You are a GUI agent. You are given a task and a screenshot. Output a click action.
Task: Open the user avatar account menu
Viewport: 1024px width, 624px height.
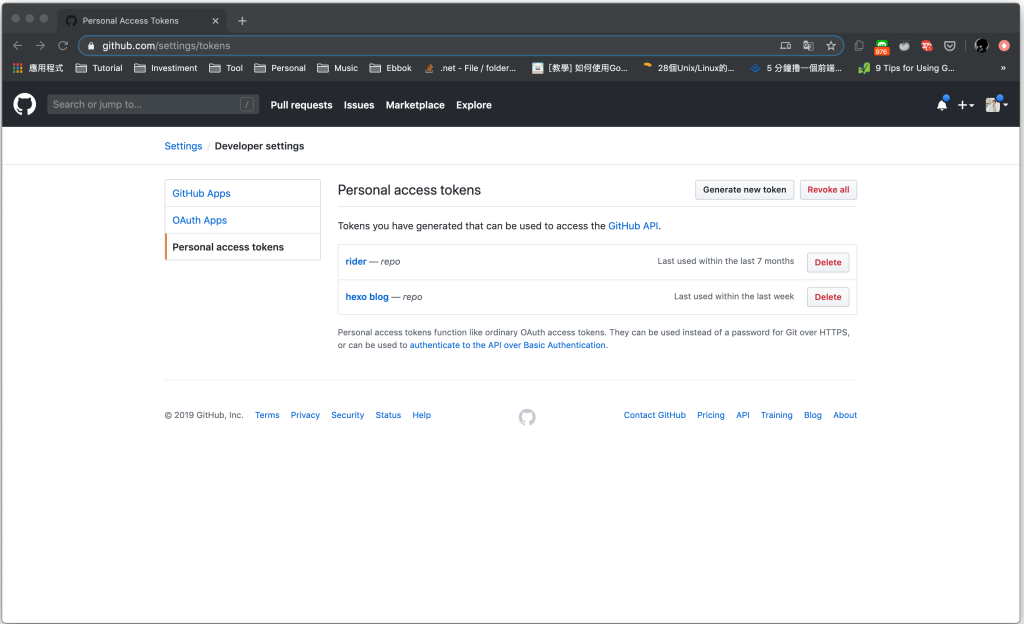coord(997,104)
